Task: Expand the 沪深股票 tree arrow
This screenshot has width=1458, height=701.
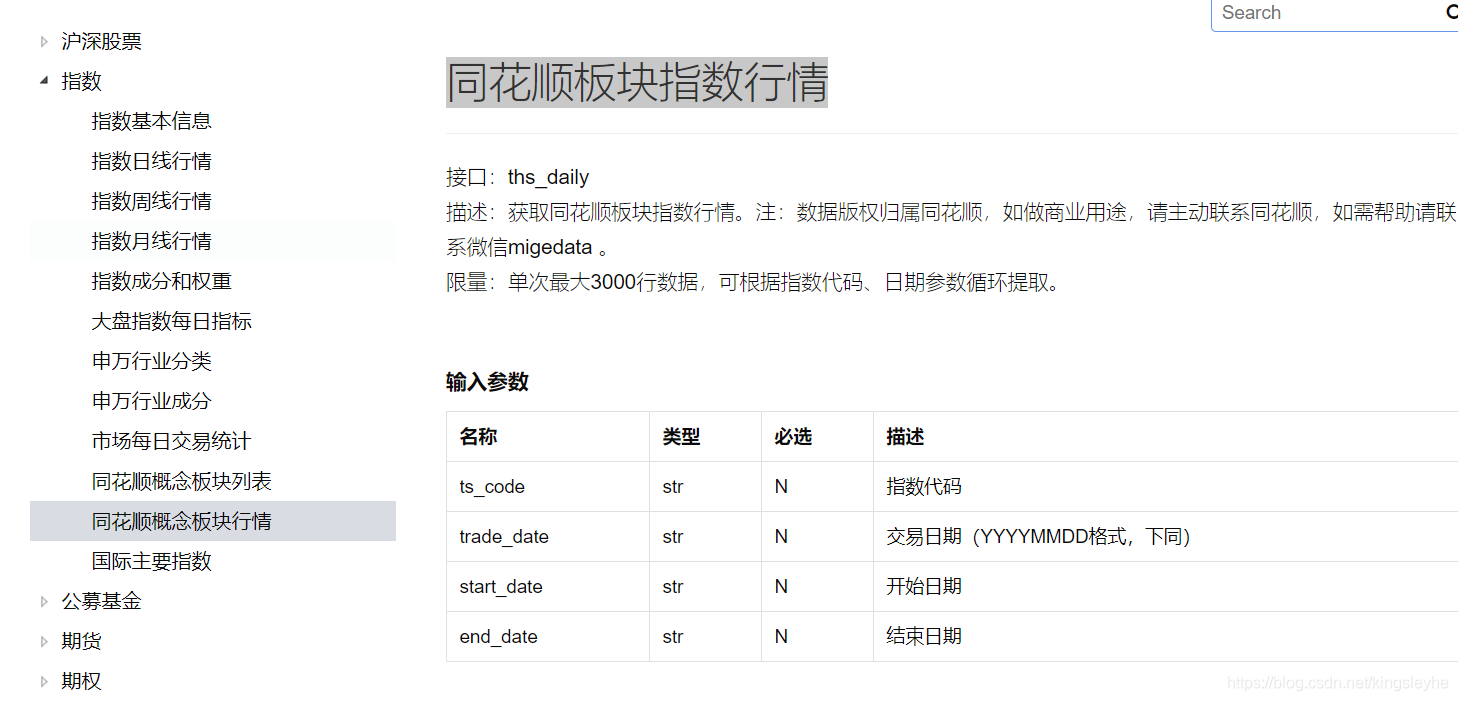Action: [x=44, y=41]
